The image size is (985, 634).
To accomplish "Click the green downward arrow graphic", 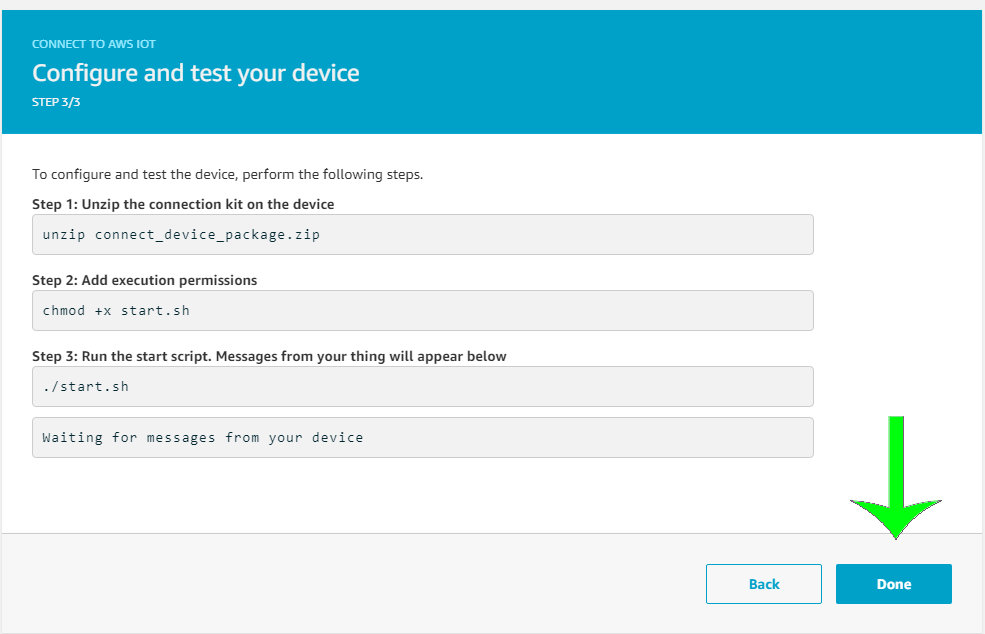I will (x=895, y=480).
